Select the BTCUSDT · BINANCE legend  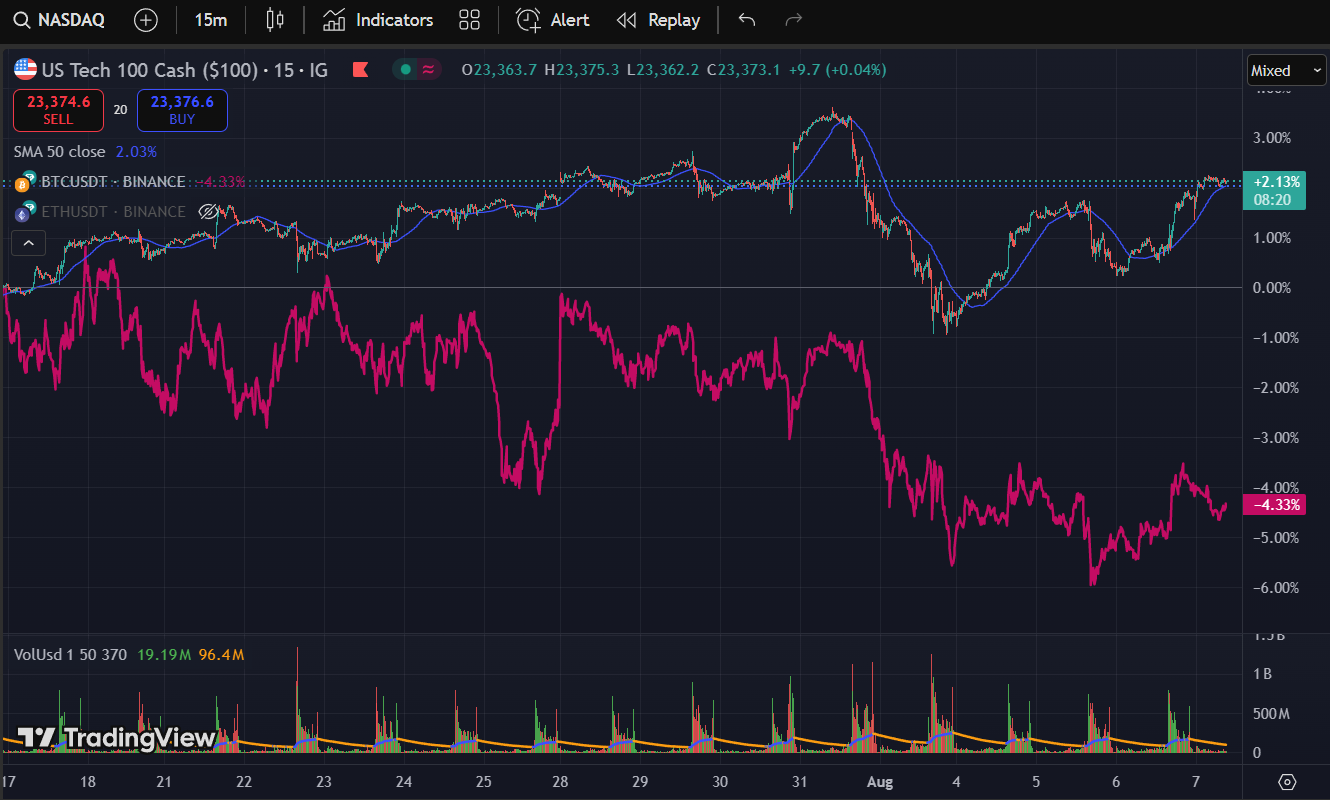point(113,182)
